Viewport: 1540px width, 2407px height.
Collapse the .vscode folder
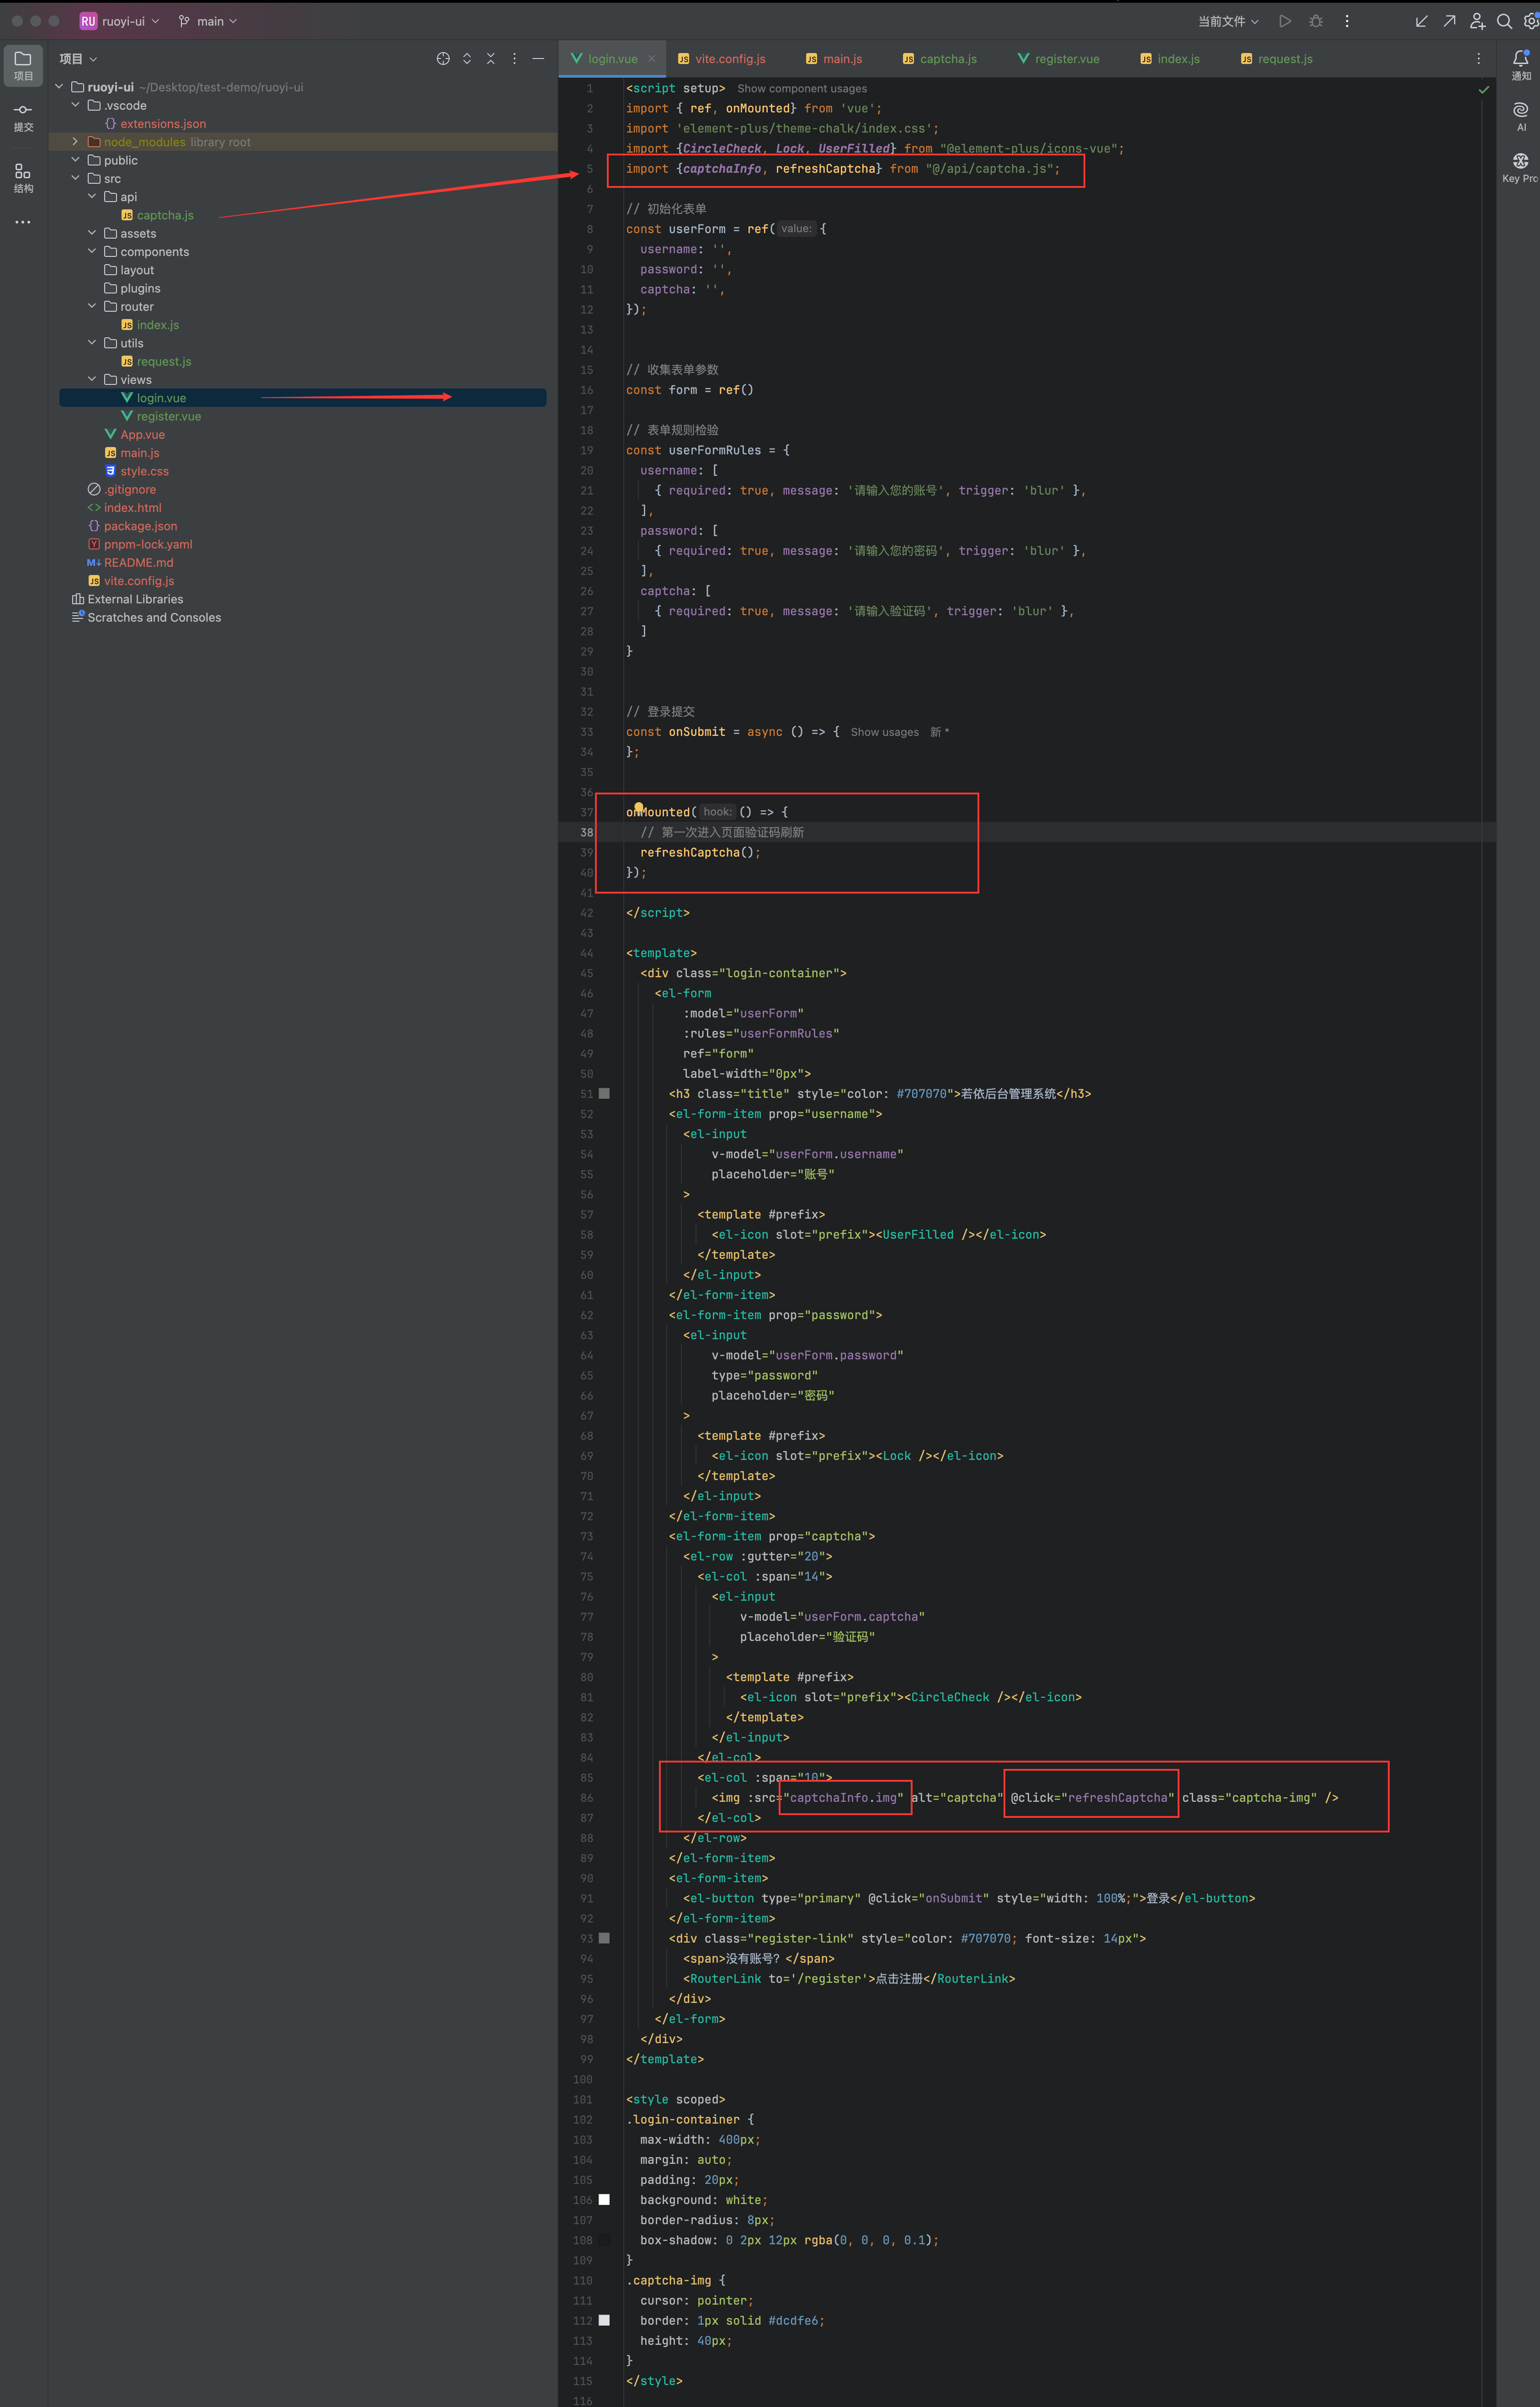pyautogui.click(x=75, y=105)
